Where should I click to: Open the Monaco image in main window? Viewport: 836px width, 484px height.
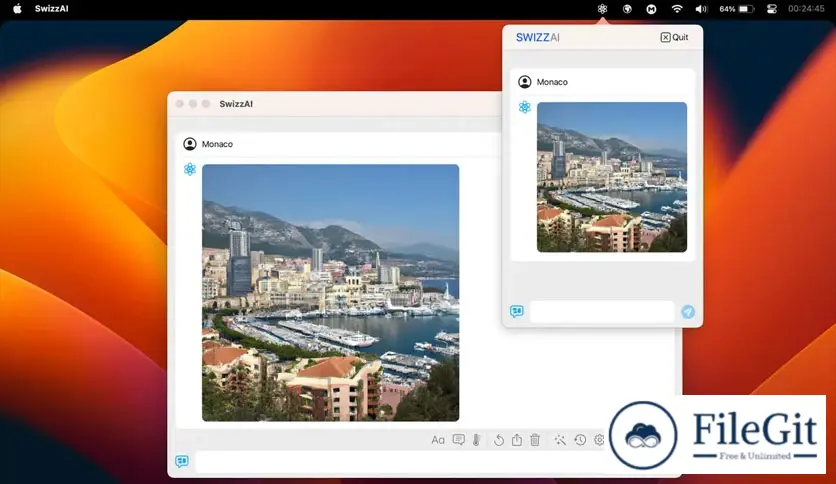click(331, 293)
